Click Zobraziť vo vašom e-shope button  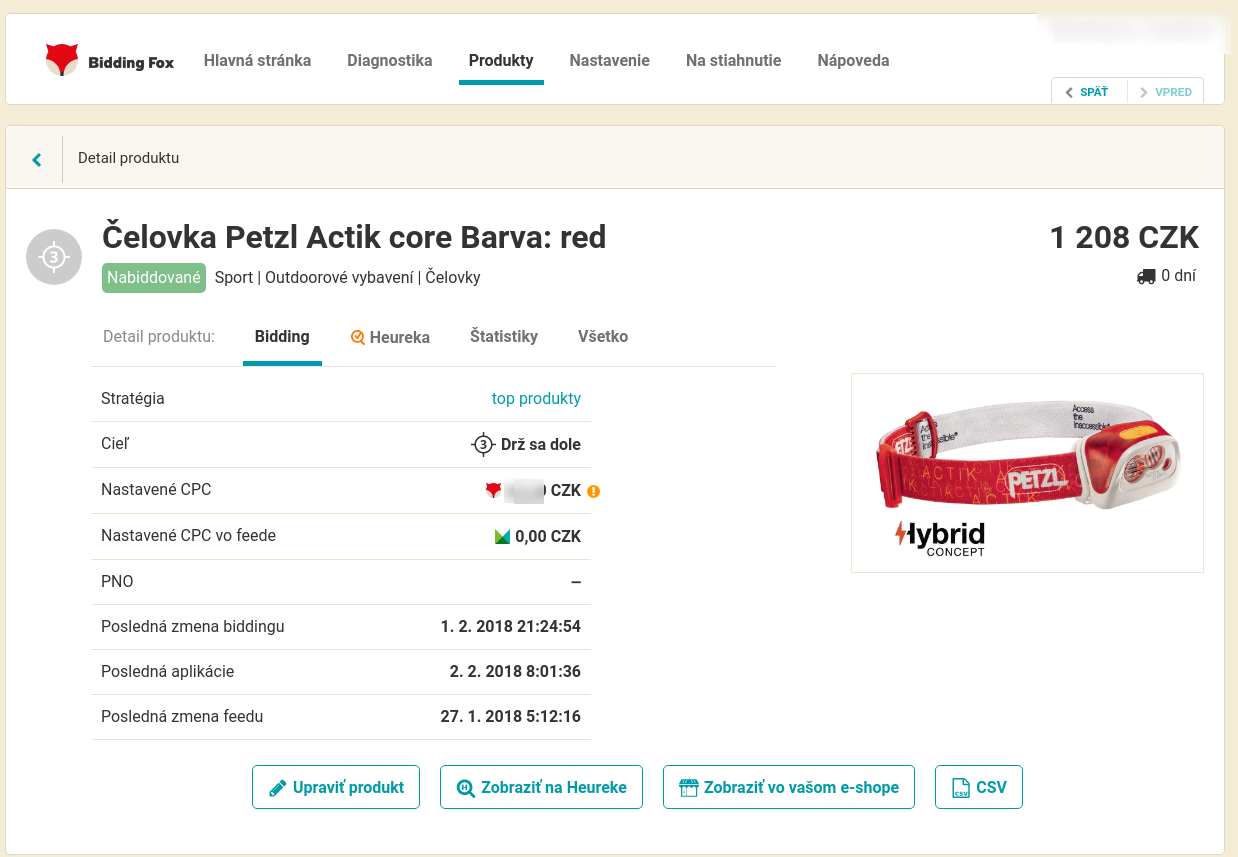click(x=789, y=787)
